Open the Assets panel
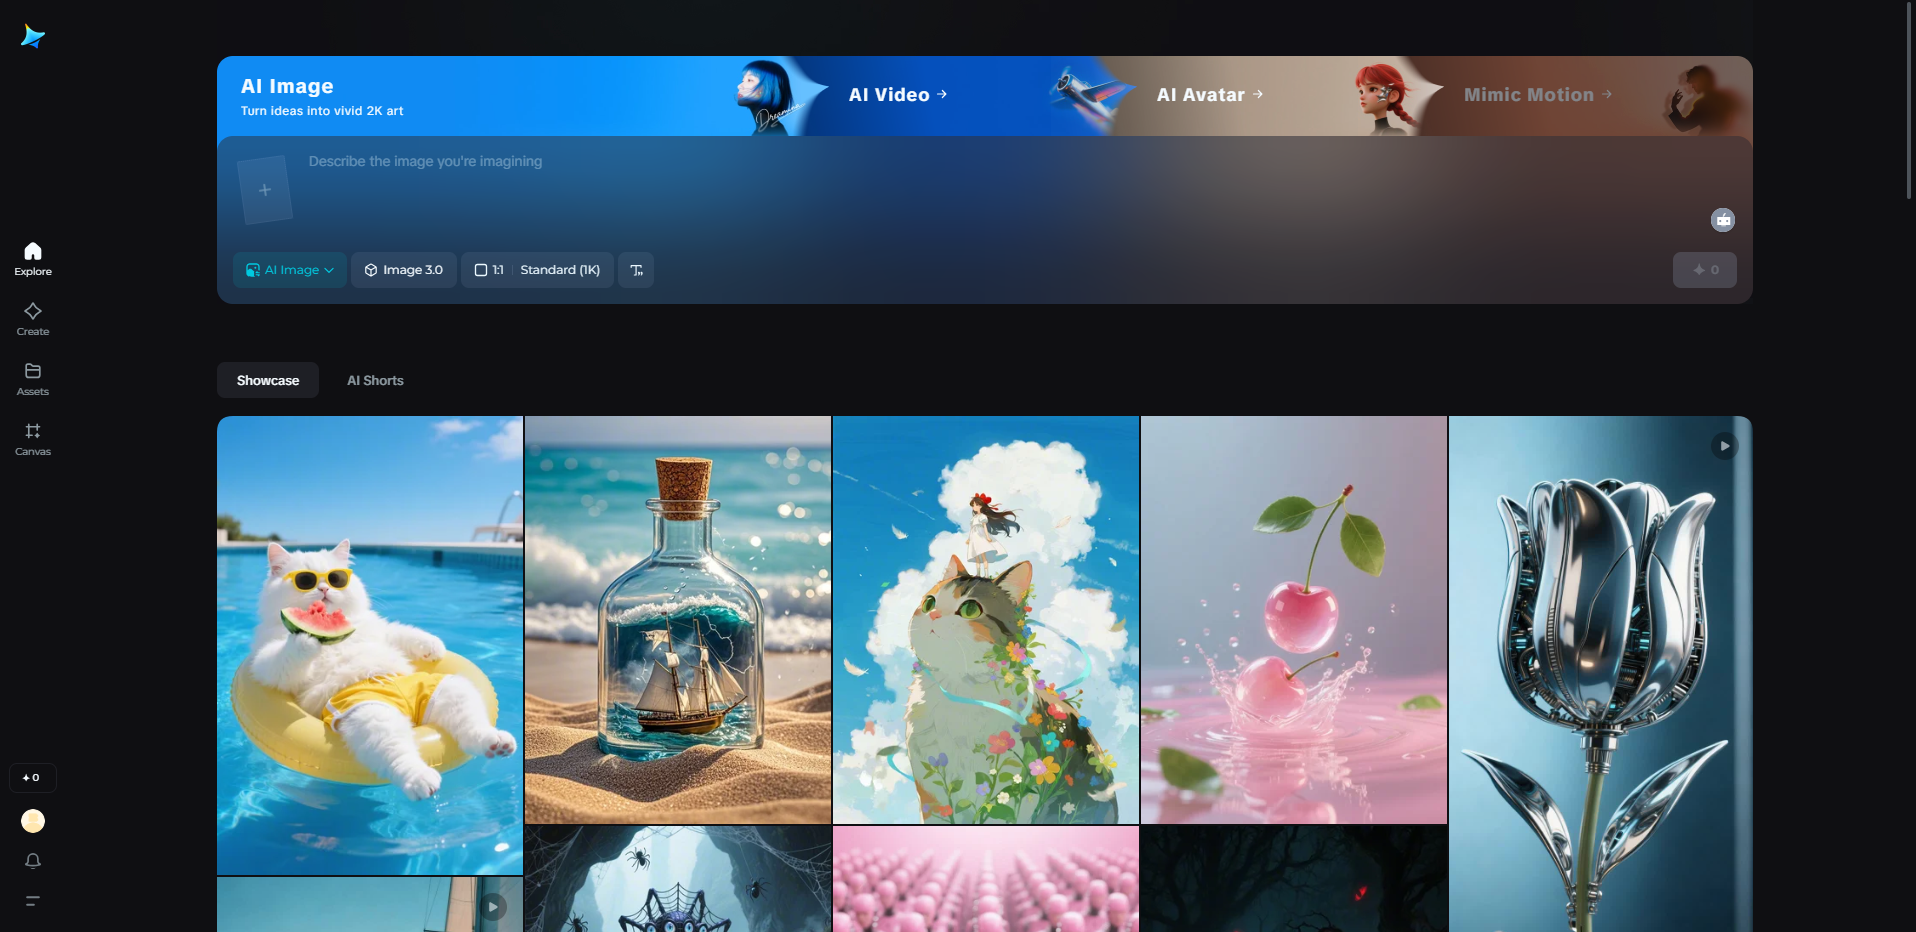 tap(33, 378)
